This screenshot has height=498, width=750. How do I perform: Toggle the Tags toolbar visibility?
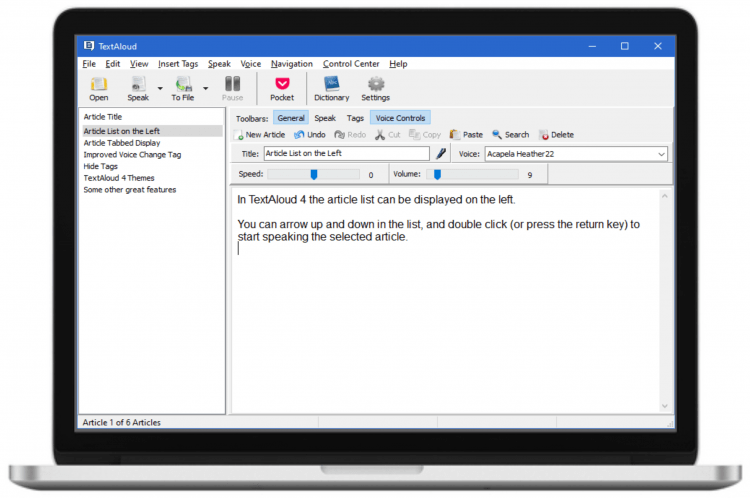coord(355,118)
